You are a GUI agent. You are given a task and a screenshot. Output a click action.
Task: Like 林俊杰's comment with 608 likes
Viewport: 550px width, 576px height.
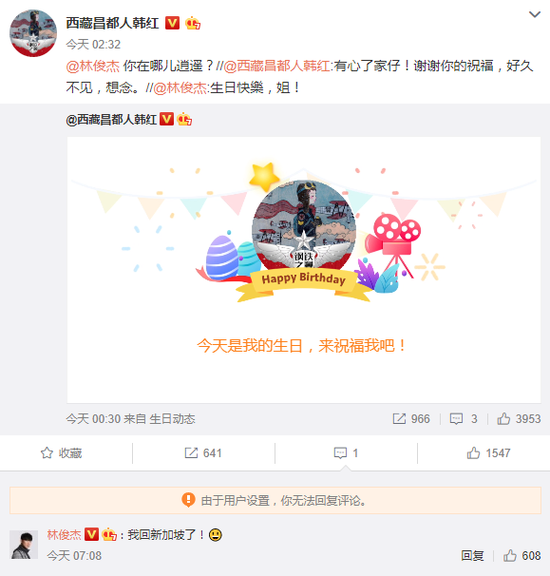click(x=522, y=556)
